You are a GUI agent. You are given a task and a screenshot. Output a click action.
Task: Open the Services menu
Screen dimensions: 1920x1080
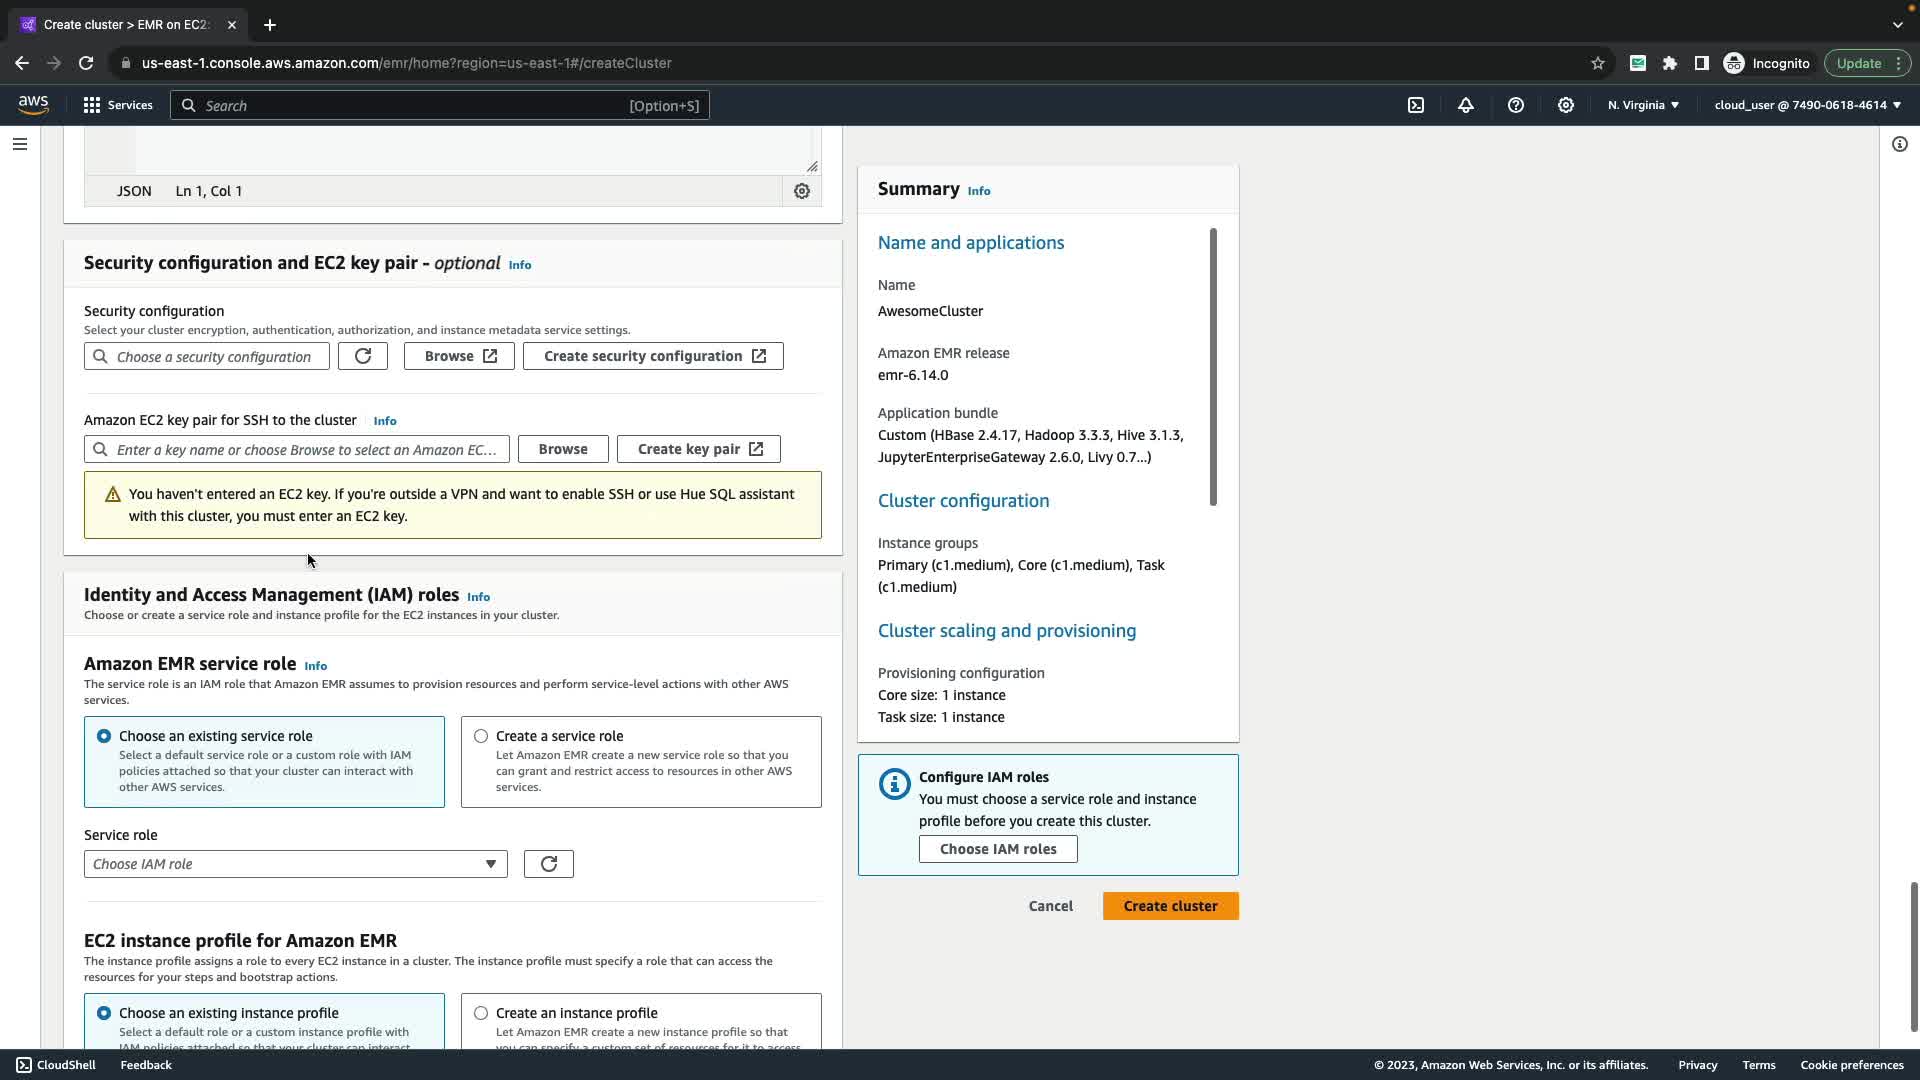point(118,105)
